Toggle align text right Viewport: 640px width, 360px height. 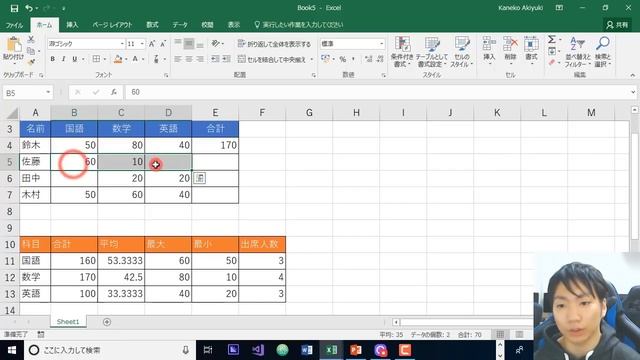pos(200,59)
